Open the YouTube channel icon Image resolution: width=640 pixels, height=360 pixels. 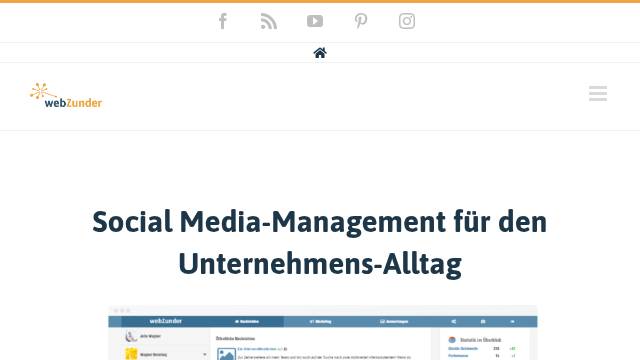pyautogui.click(x=315, y=21)
